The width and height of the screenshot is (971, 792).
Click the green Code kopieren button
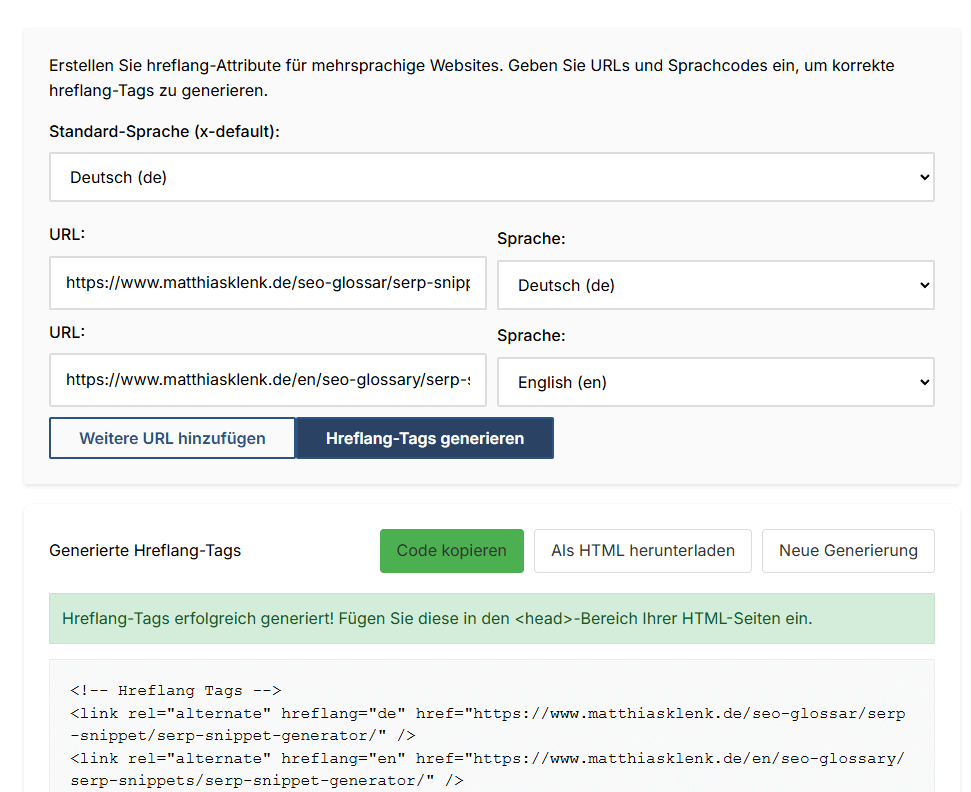[451, 550]
